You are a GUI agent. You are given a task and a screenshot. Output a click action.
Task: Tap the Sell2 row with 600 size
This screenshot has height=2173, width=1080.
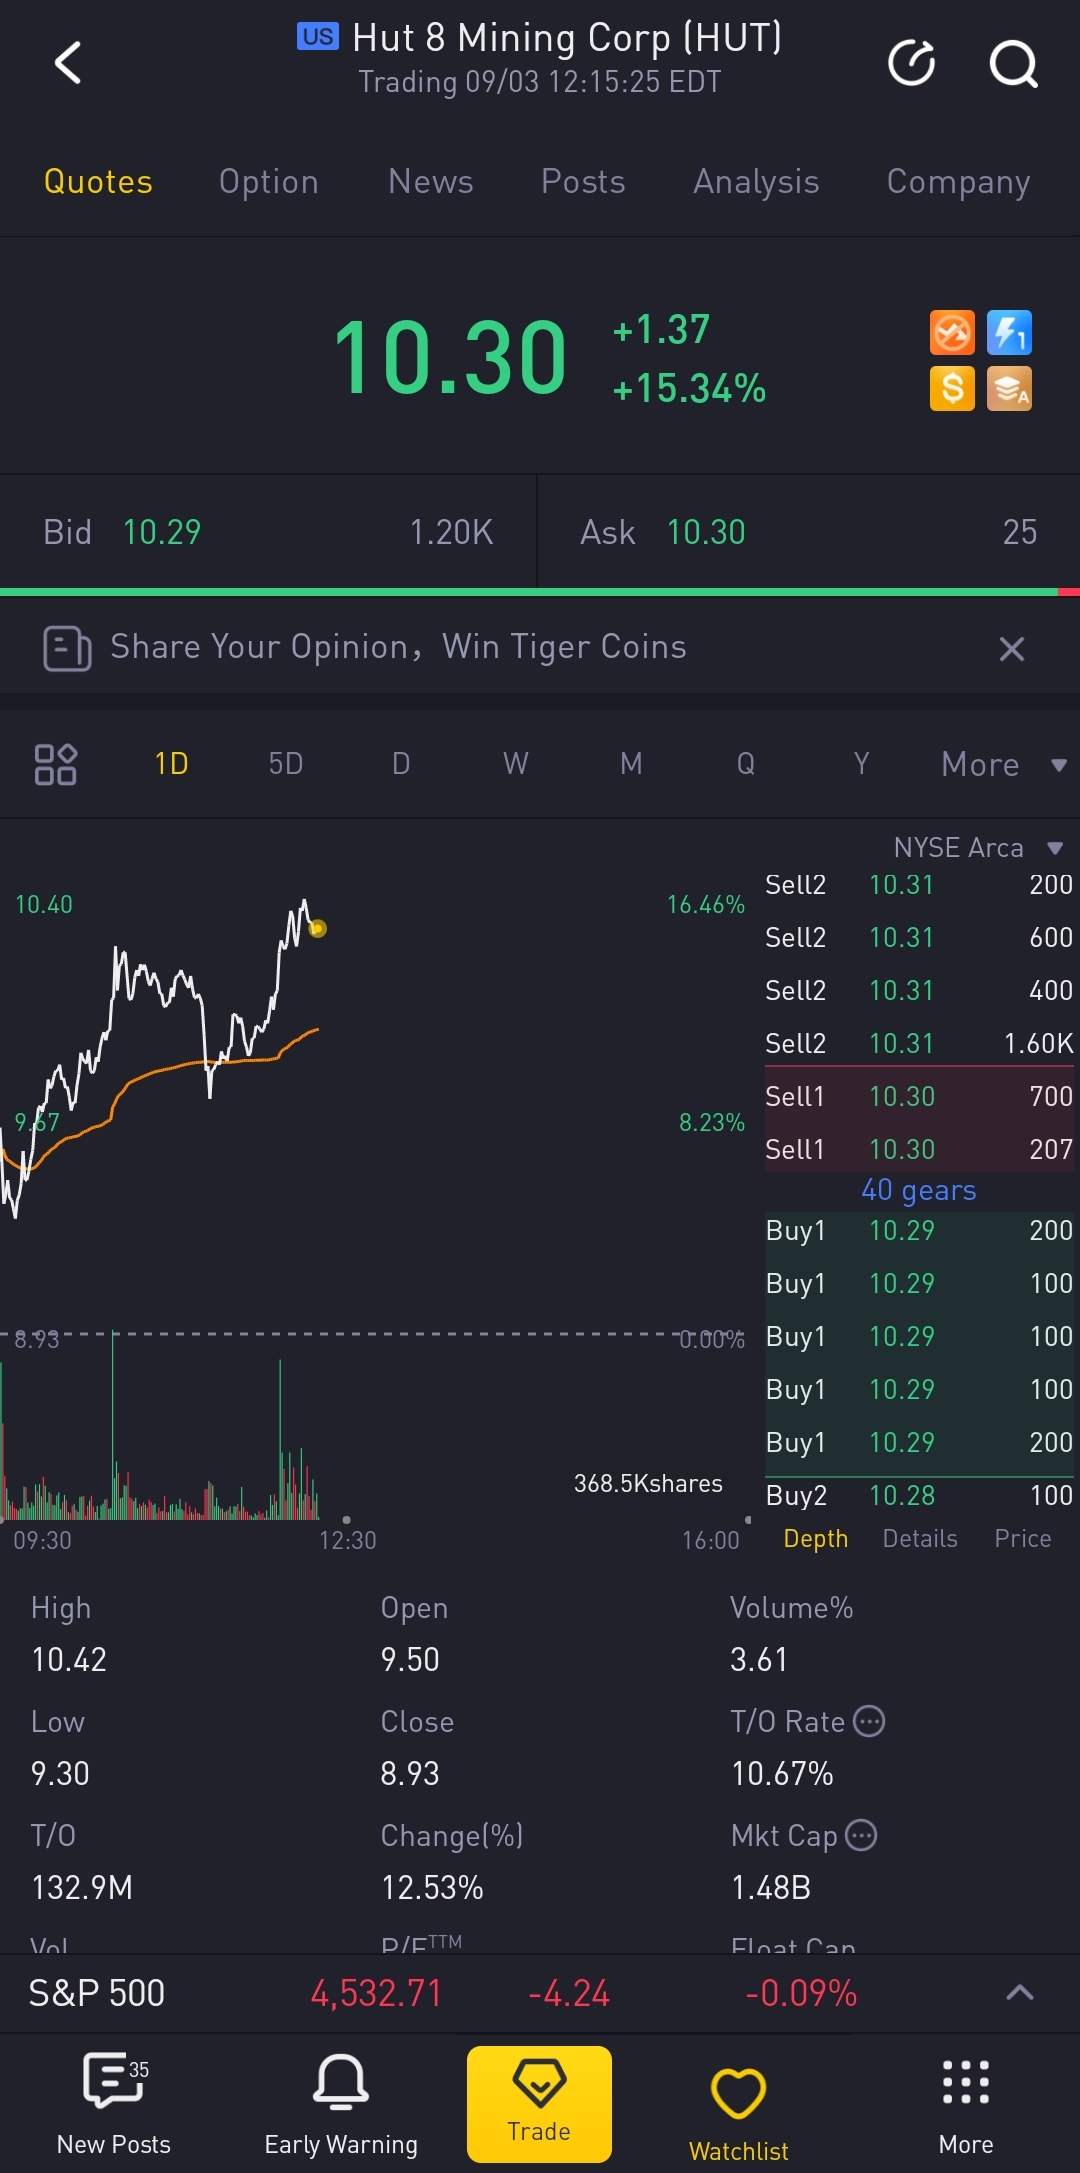click(919, 938)
